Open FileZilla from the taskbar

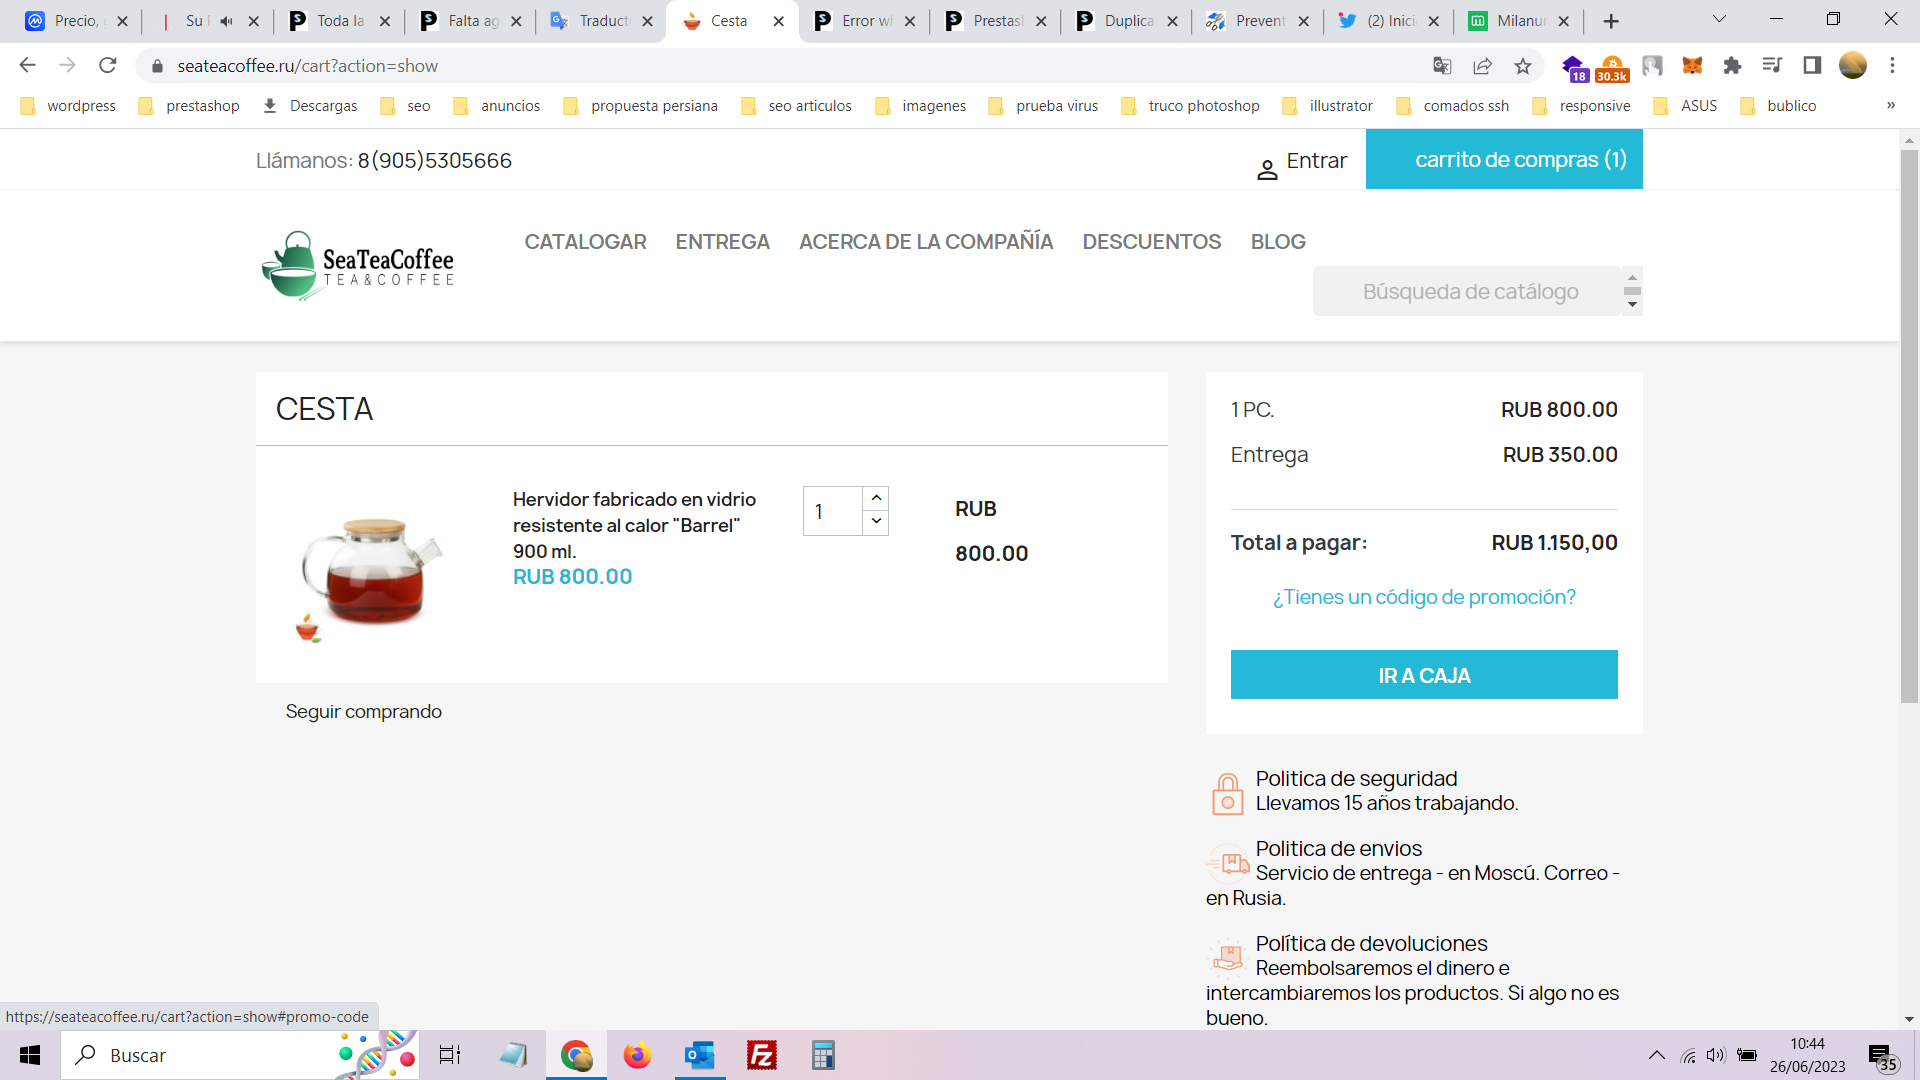pyautogui.click(x=762, y=1055)
